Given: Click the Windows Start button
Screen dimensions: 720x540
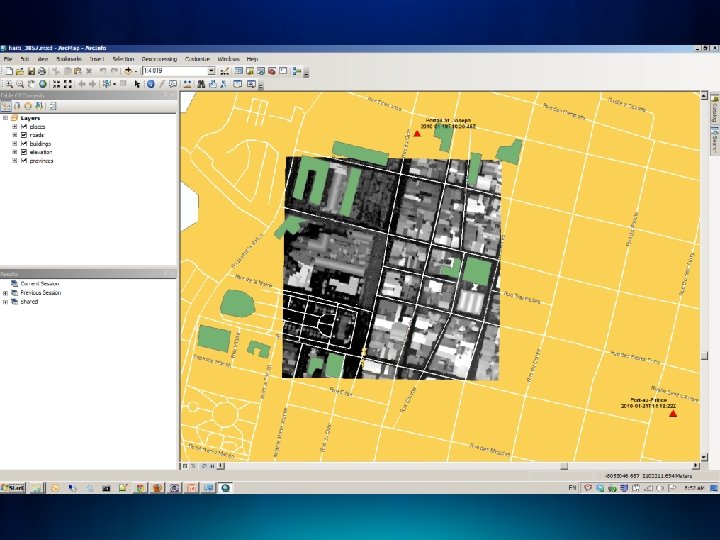Looking at the screenshot, I should click(13, 488).
